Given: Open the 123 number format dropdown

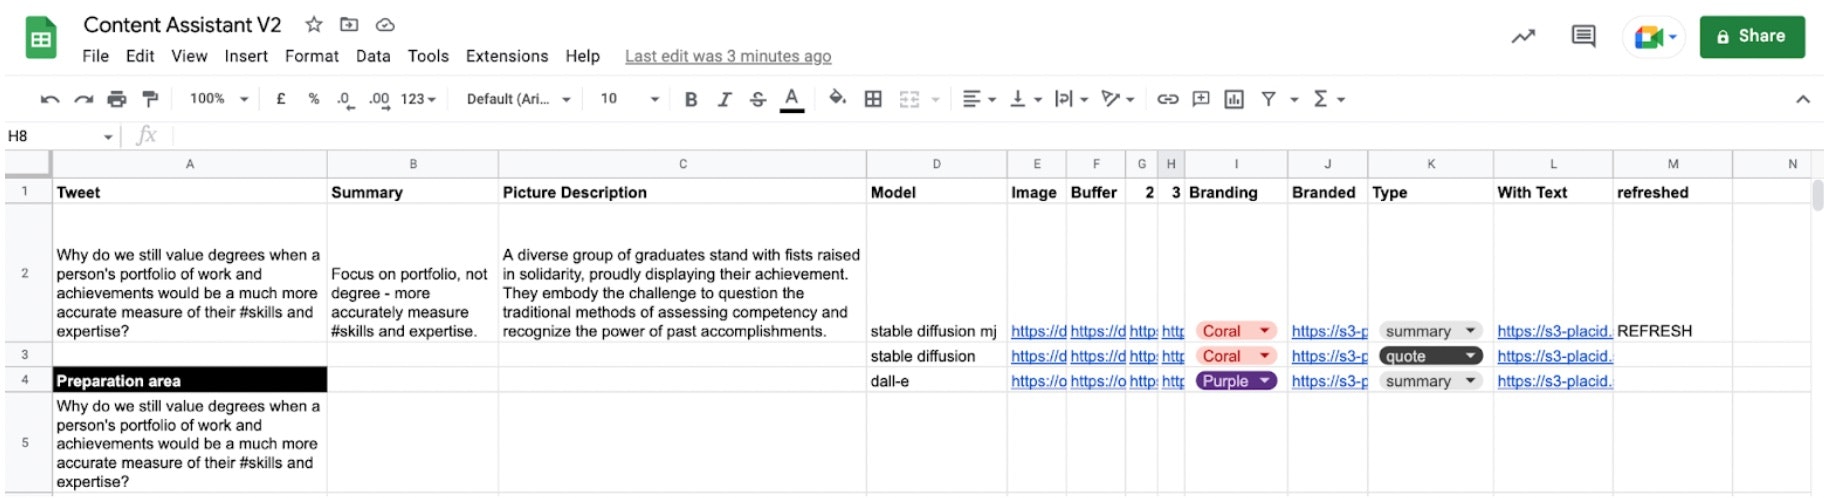Looking at the screenshot, I should 418,99.
